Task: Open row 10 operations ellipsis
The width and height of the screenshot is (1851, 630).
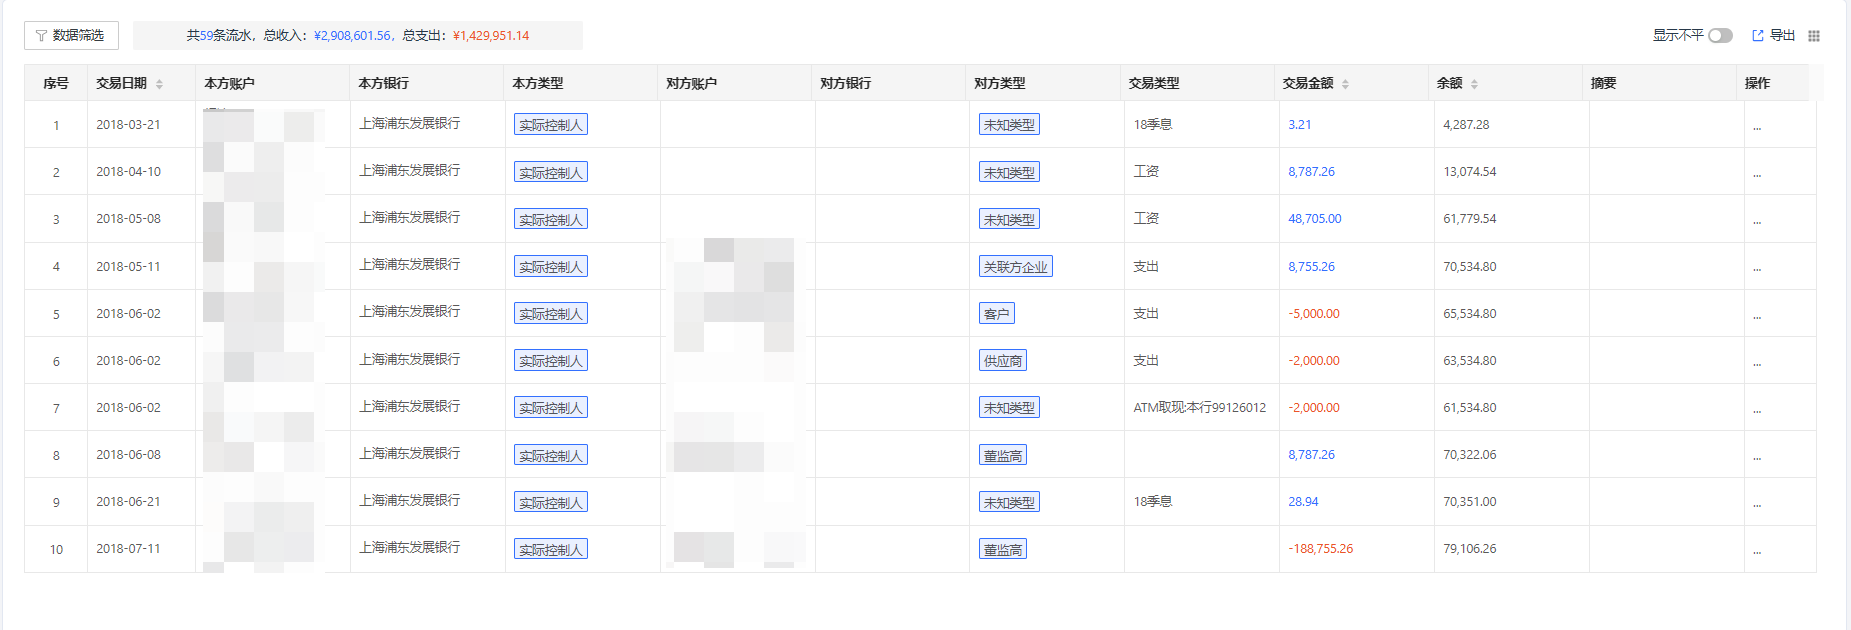Action: tap(1757, 550)
